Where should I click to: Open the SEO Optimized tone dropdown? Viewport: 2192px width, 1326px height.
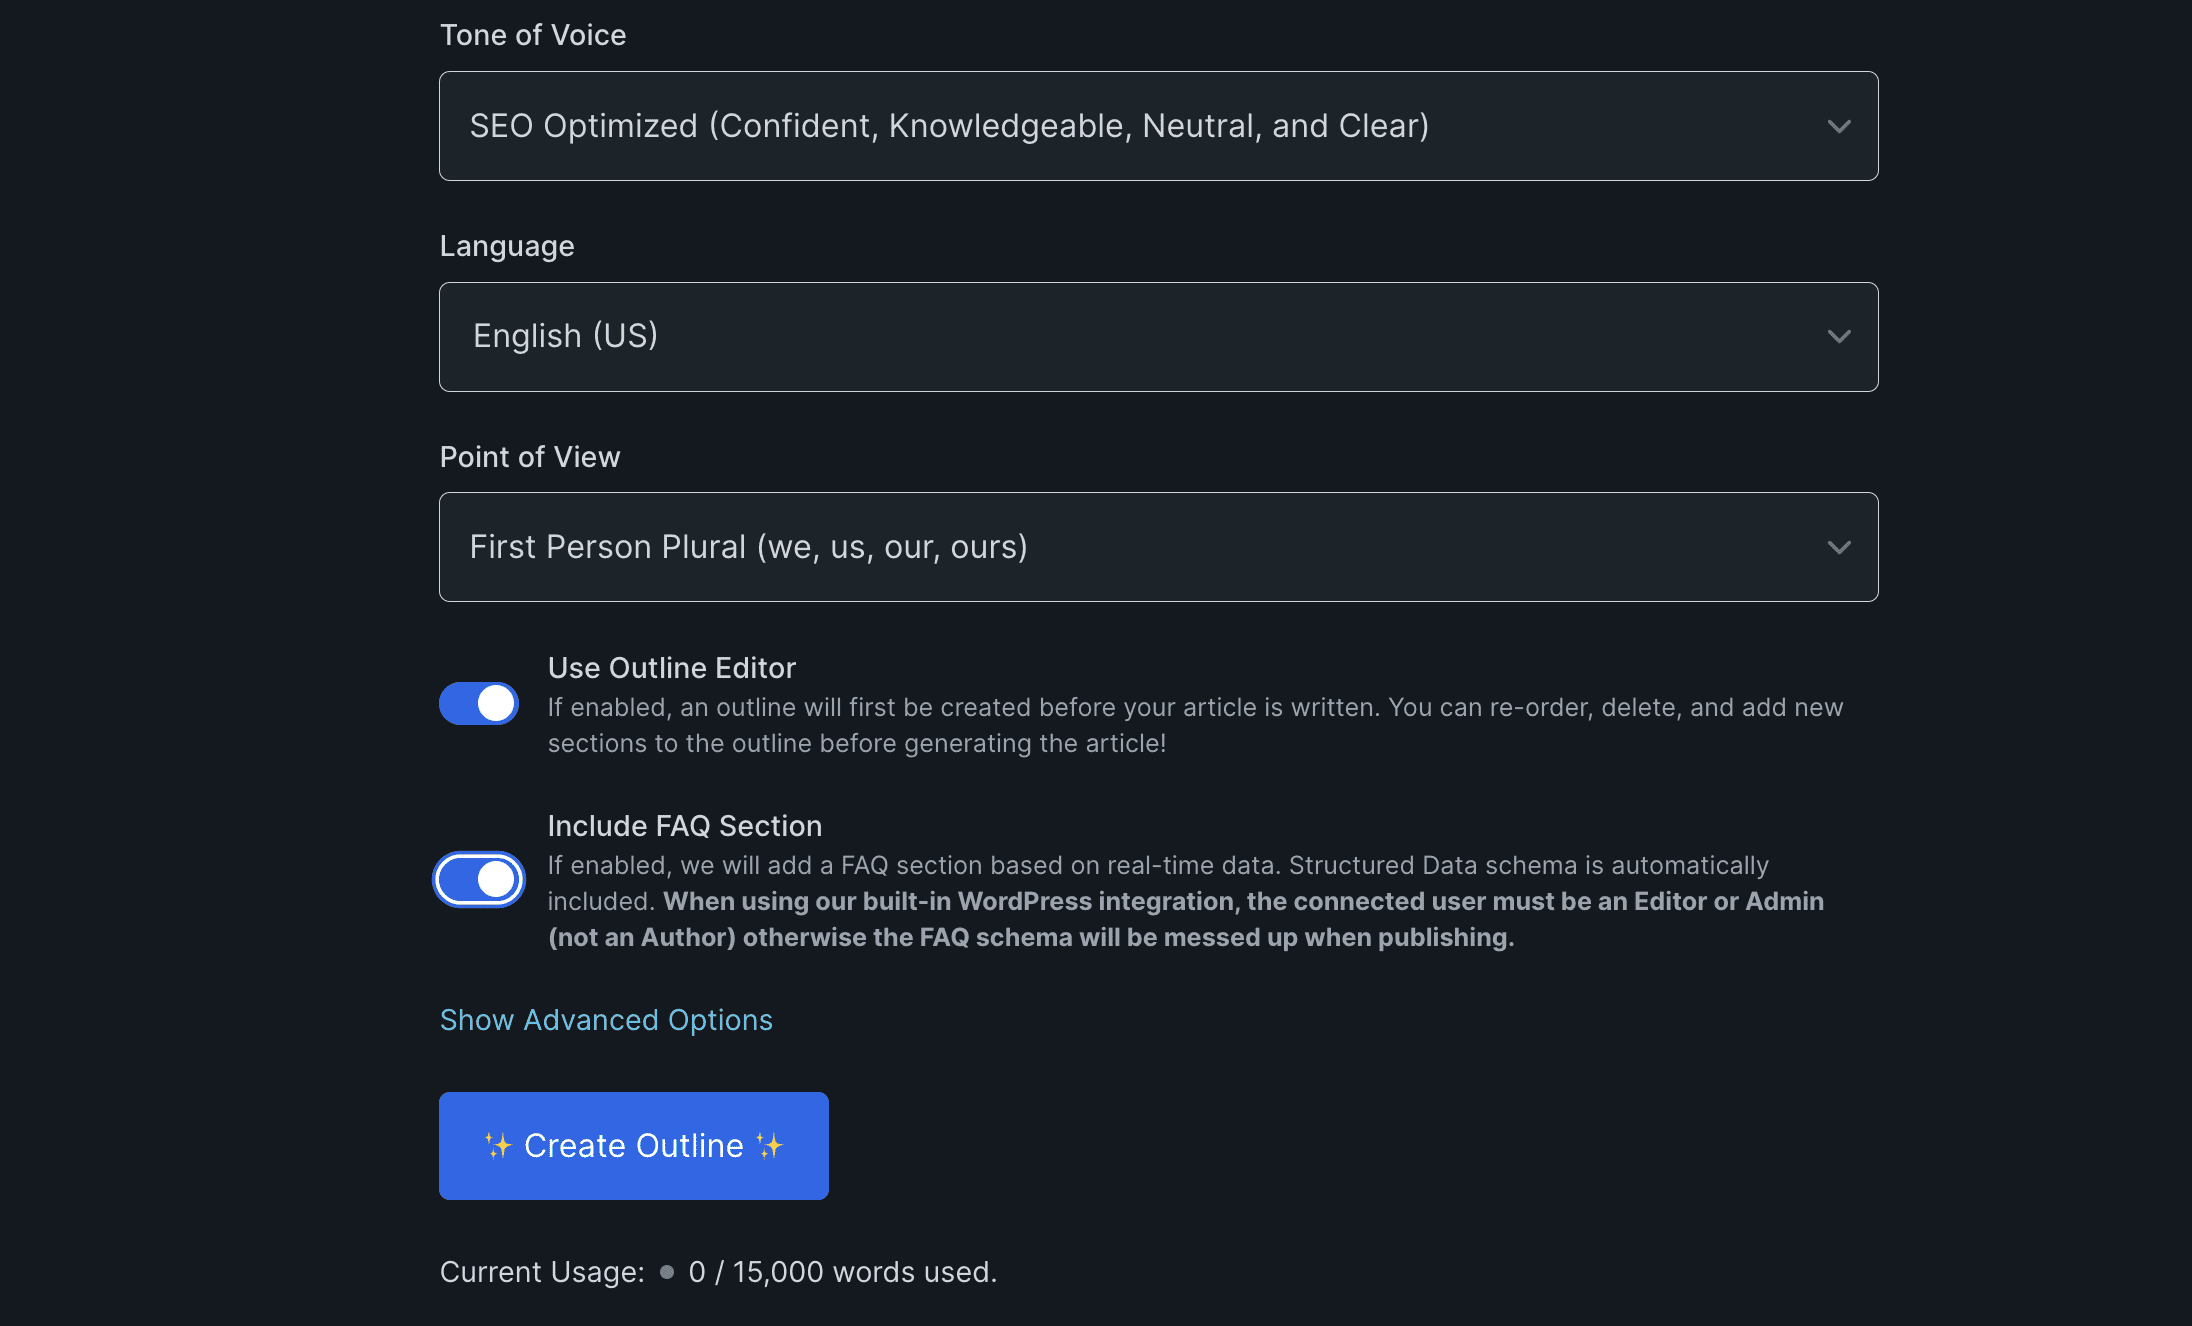[1159, 126]
